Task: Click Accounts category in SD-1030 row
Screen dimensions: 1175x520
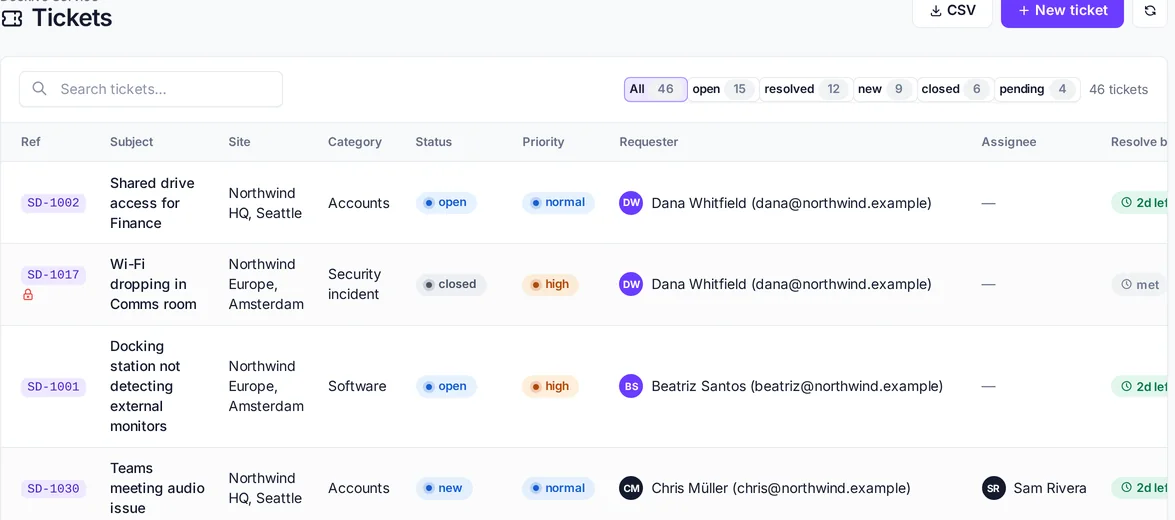Action: [359, 489]
